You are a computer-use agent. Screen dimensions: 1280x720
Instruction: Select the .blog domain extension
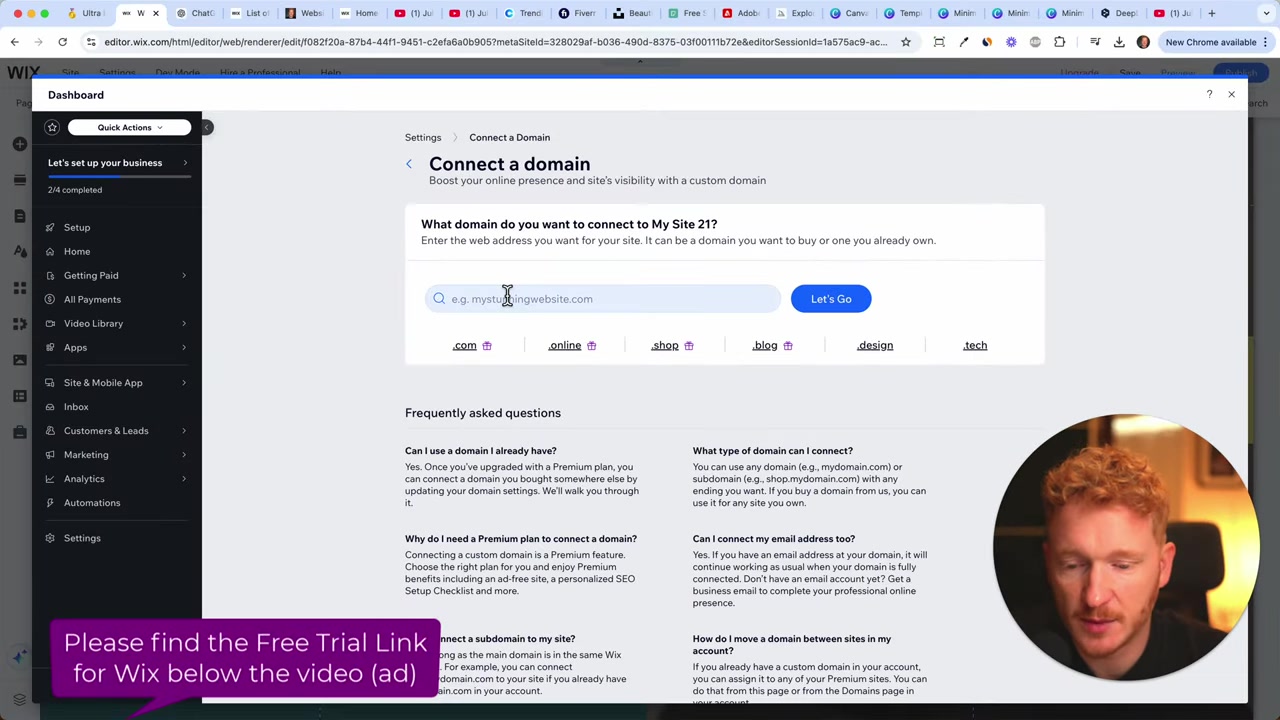point(765,345)
